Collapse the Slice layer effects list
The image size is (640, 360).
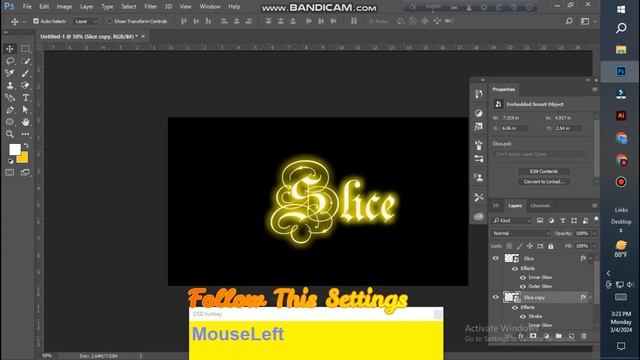point(590,258)
